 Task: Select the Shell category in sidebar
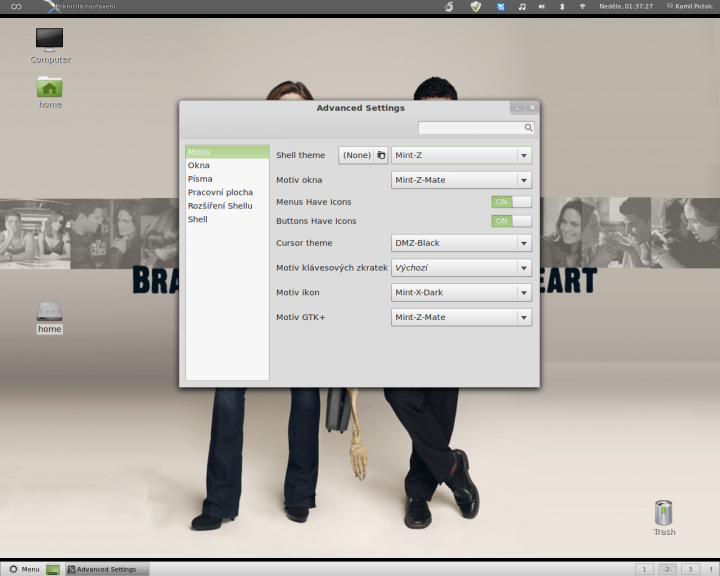click(x=227, y=219)
